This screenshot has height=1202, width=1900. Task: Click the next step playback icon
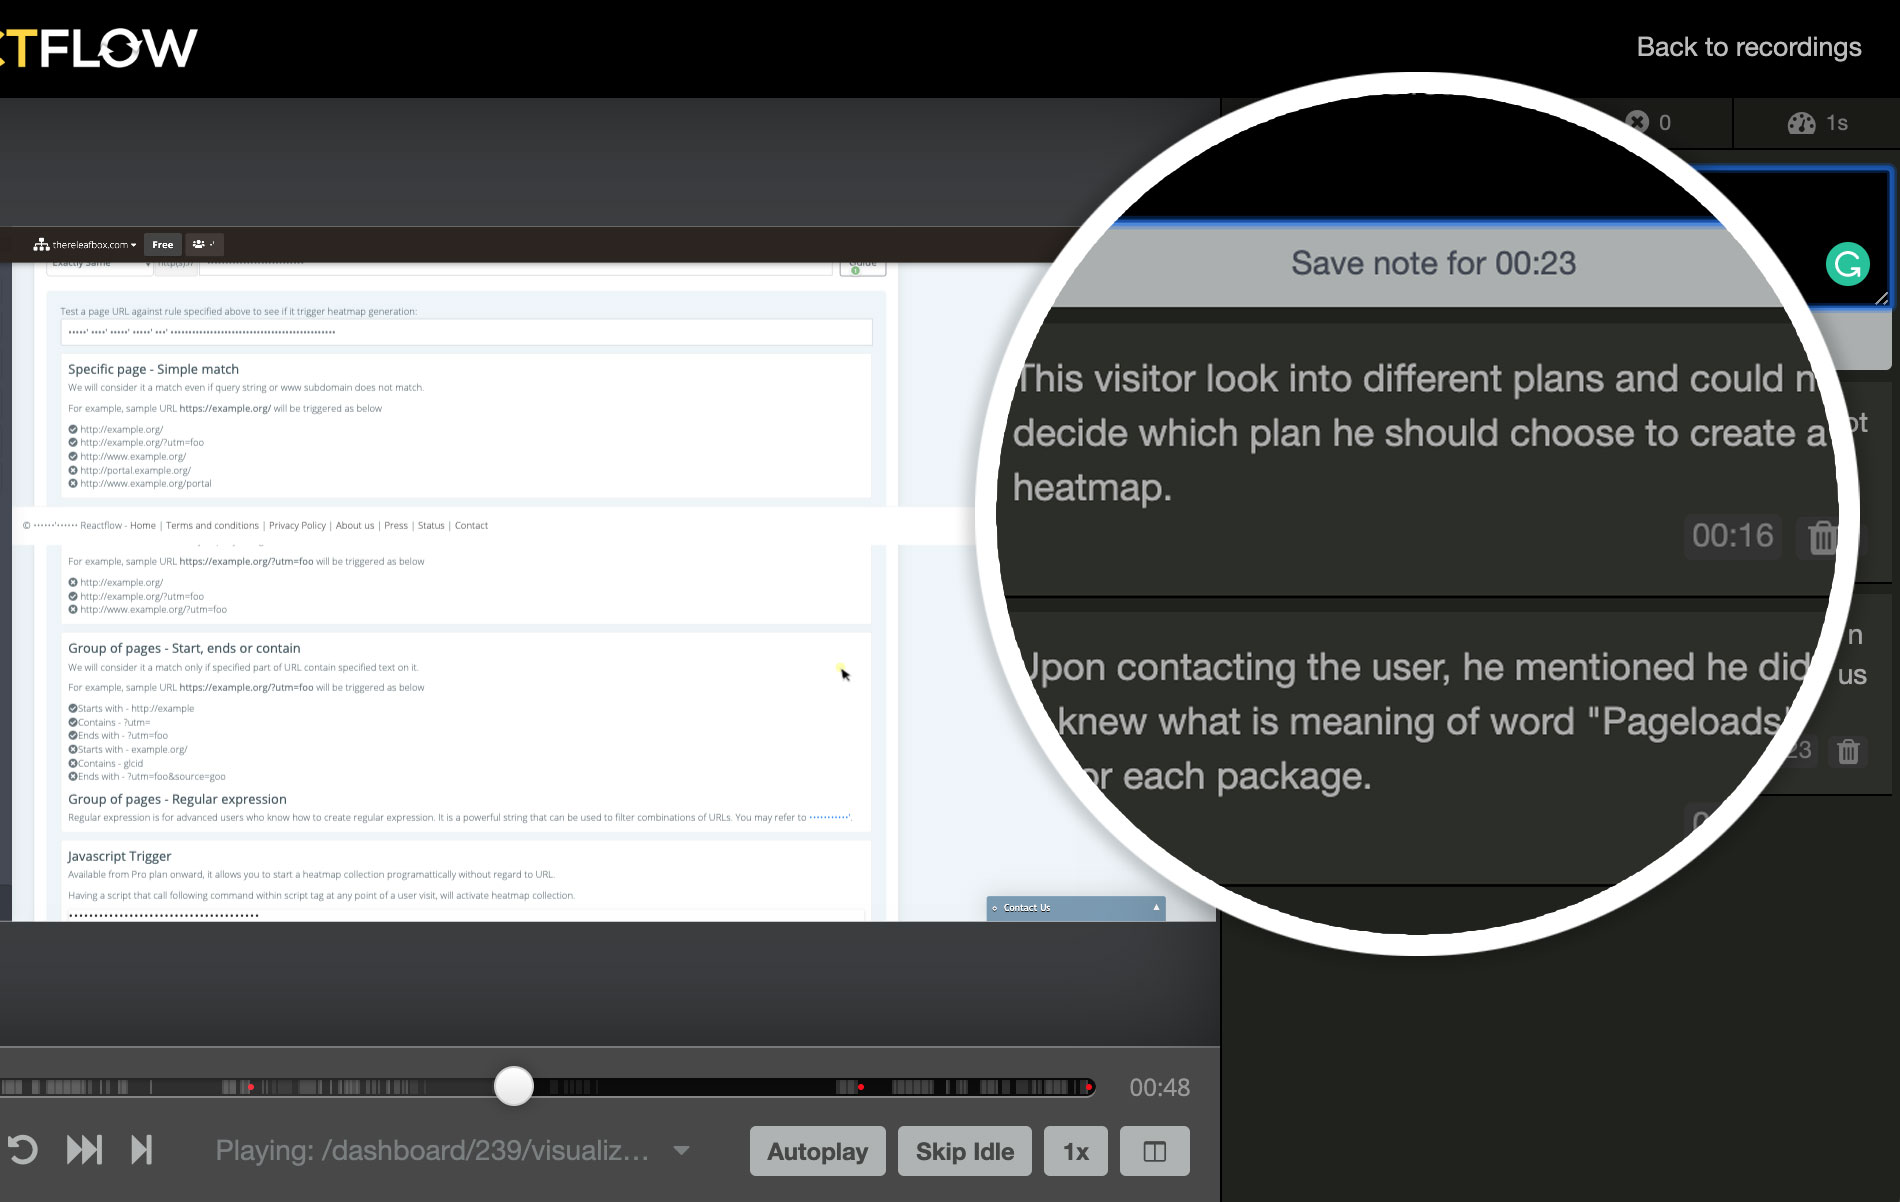(141, 1150)
